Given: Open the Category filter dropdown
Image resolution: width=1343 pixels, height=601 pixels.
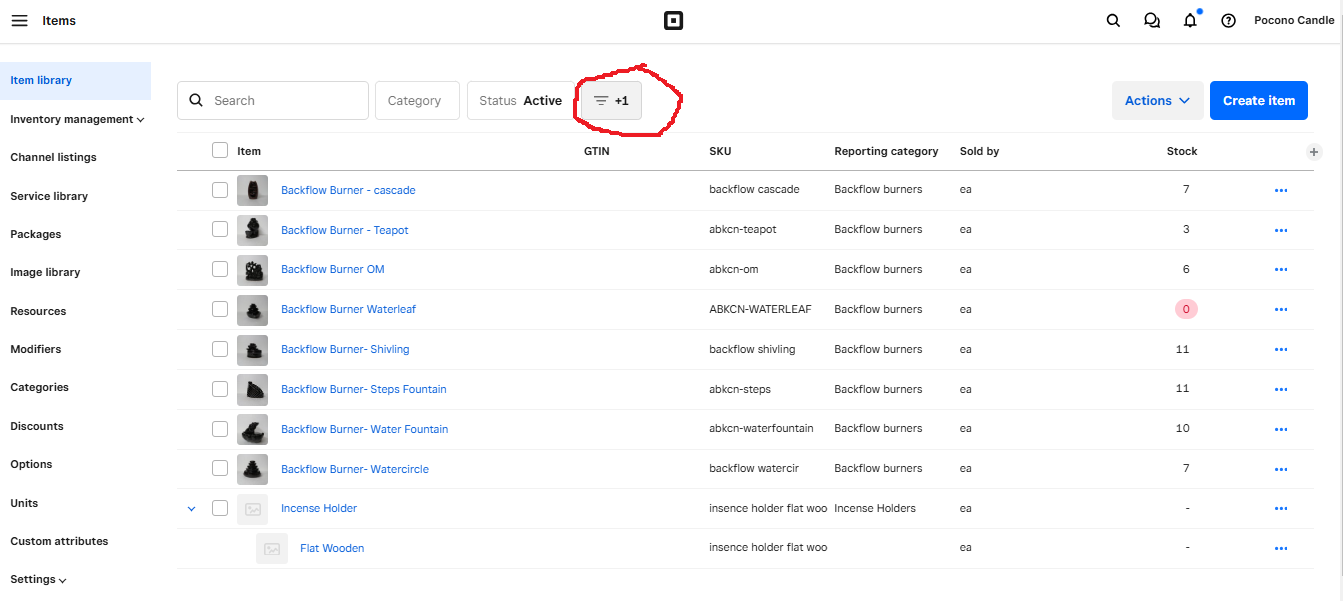Looking at the screenshot, I should point(417,101).
